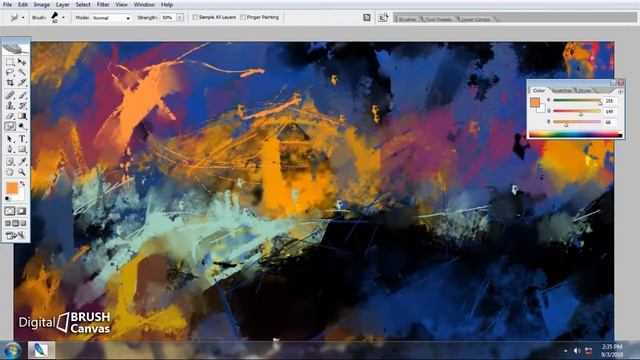
Task: Select the Path Selection tool
Action: click(10, 139)
